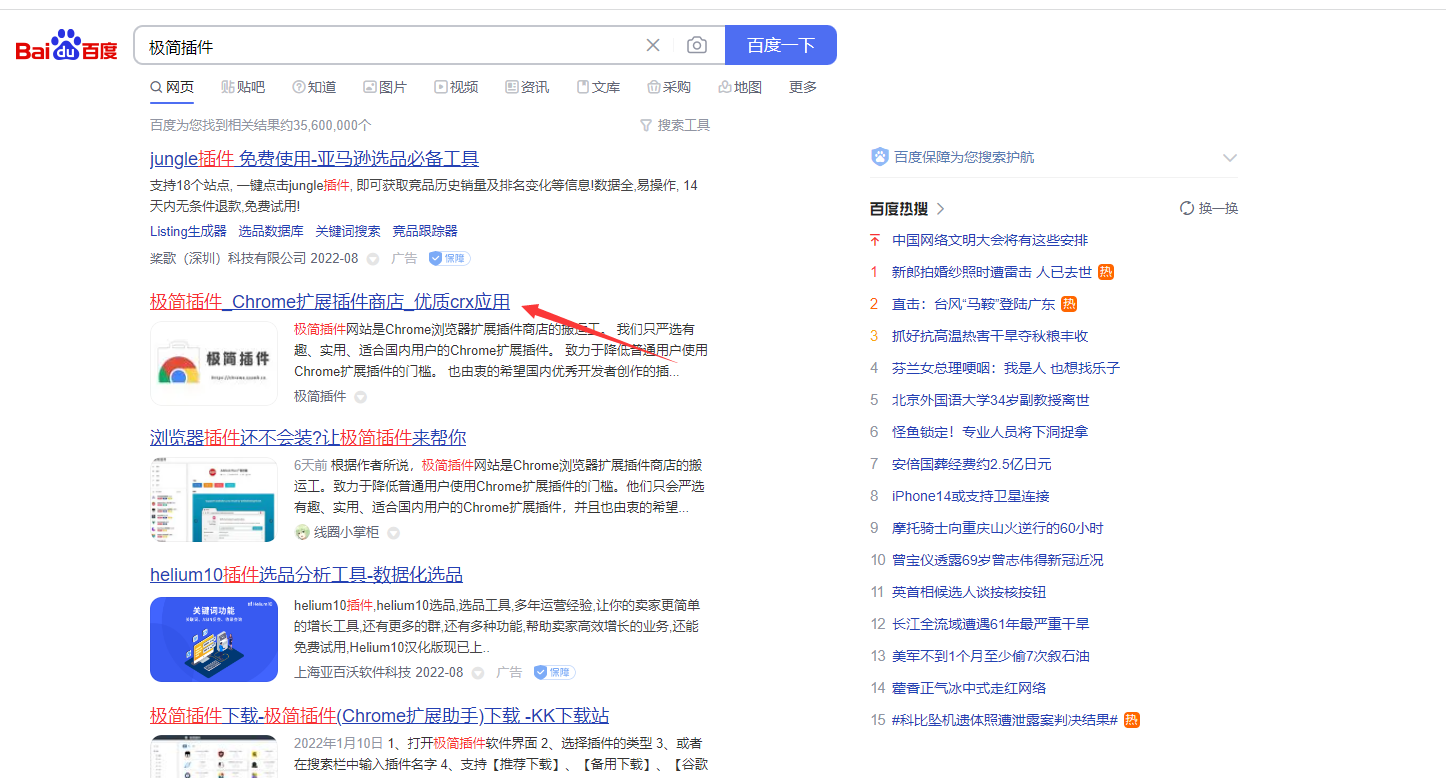Image resolution: width=1446 pixels, height=778 pixels.
Task: Click the 百度保障 shield icon
Action: (x=880, y=157)
